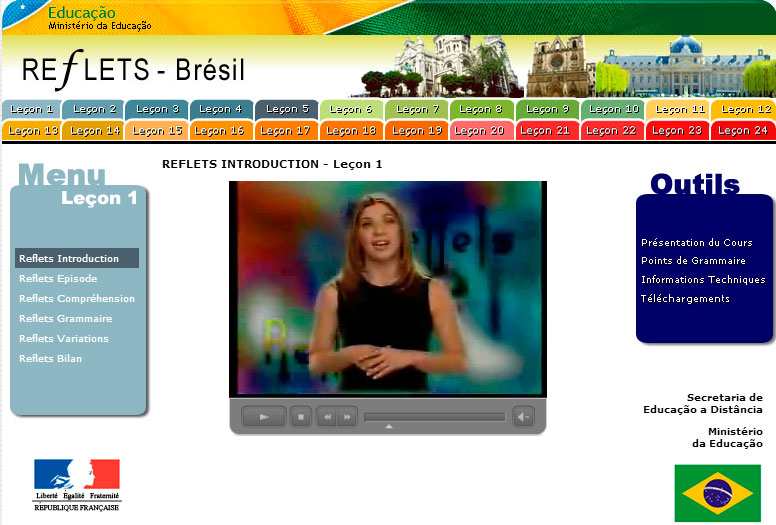Select the Leçon 7 tab
776x525 pixels.
pyautogui.click(x=417, y=109)
